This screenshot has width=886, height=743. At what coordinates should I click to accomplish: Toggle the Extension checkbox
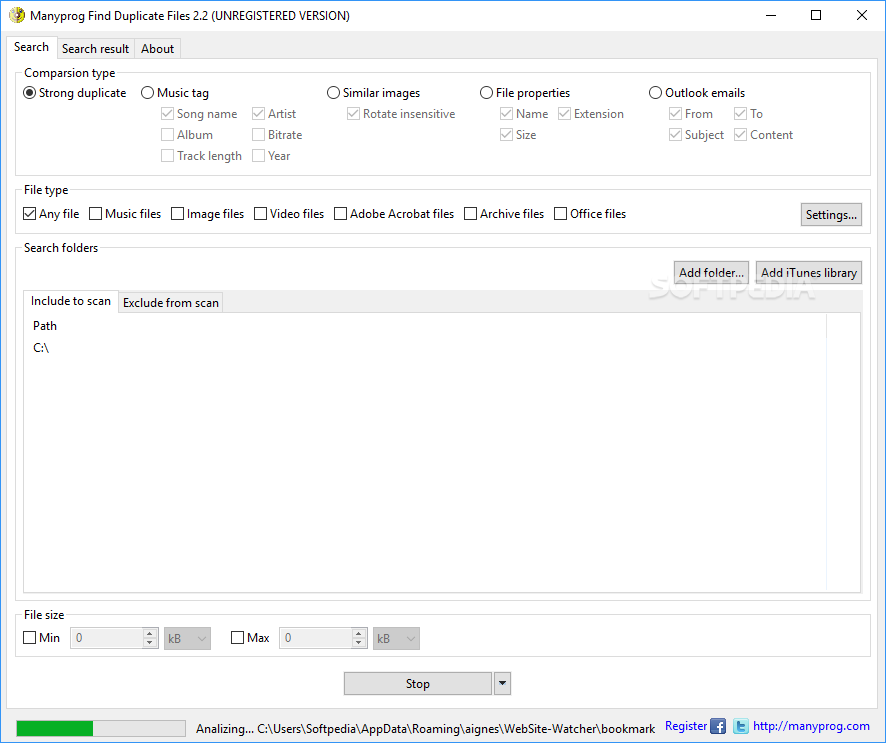tap(591, 114)
